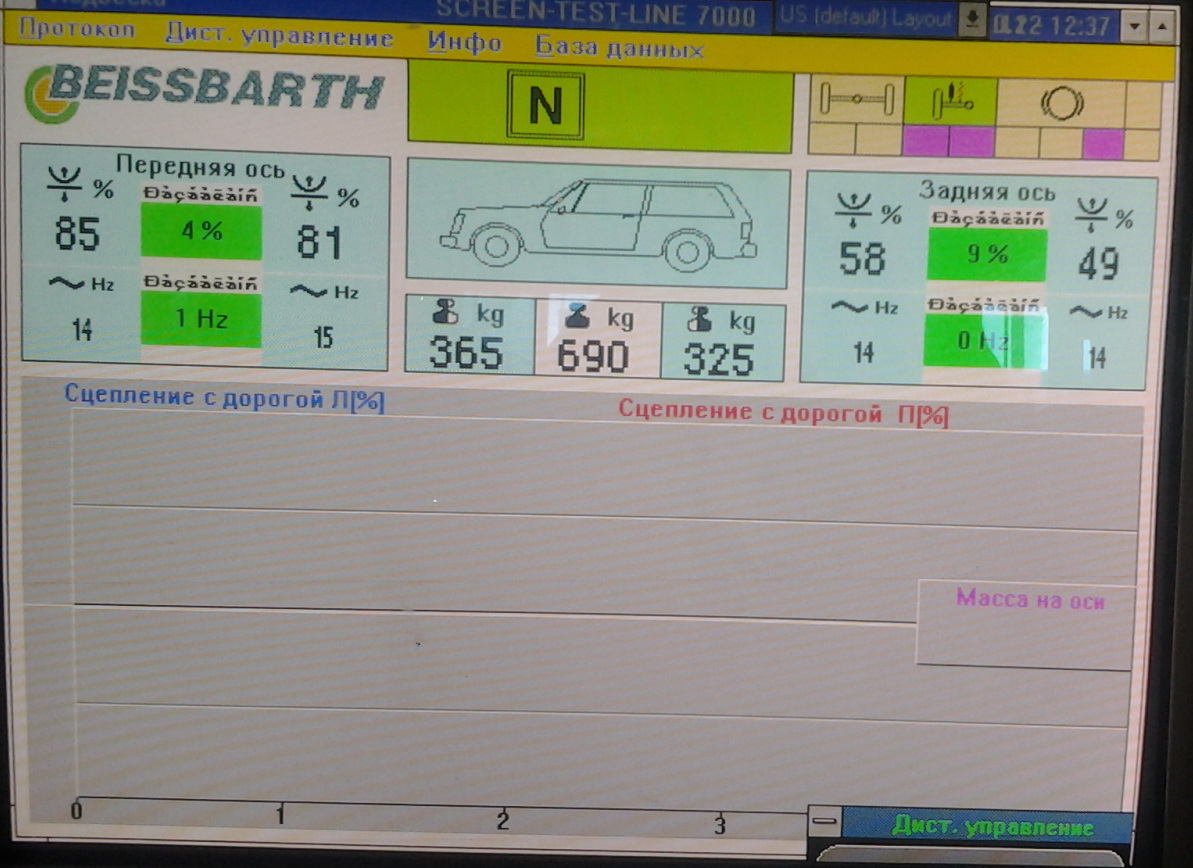Click the rear axle 9% difference box

(x=986, y=255)
